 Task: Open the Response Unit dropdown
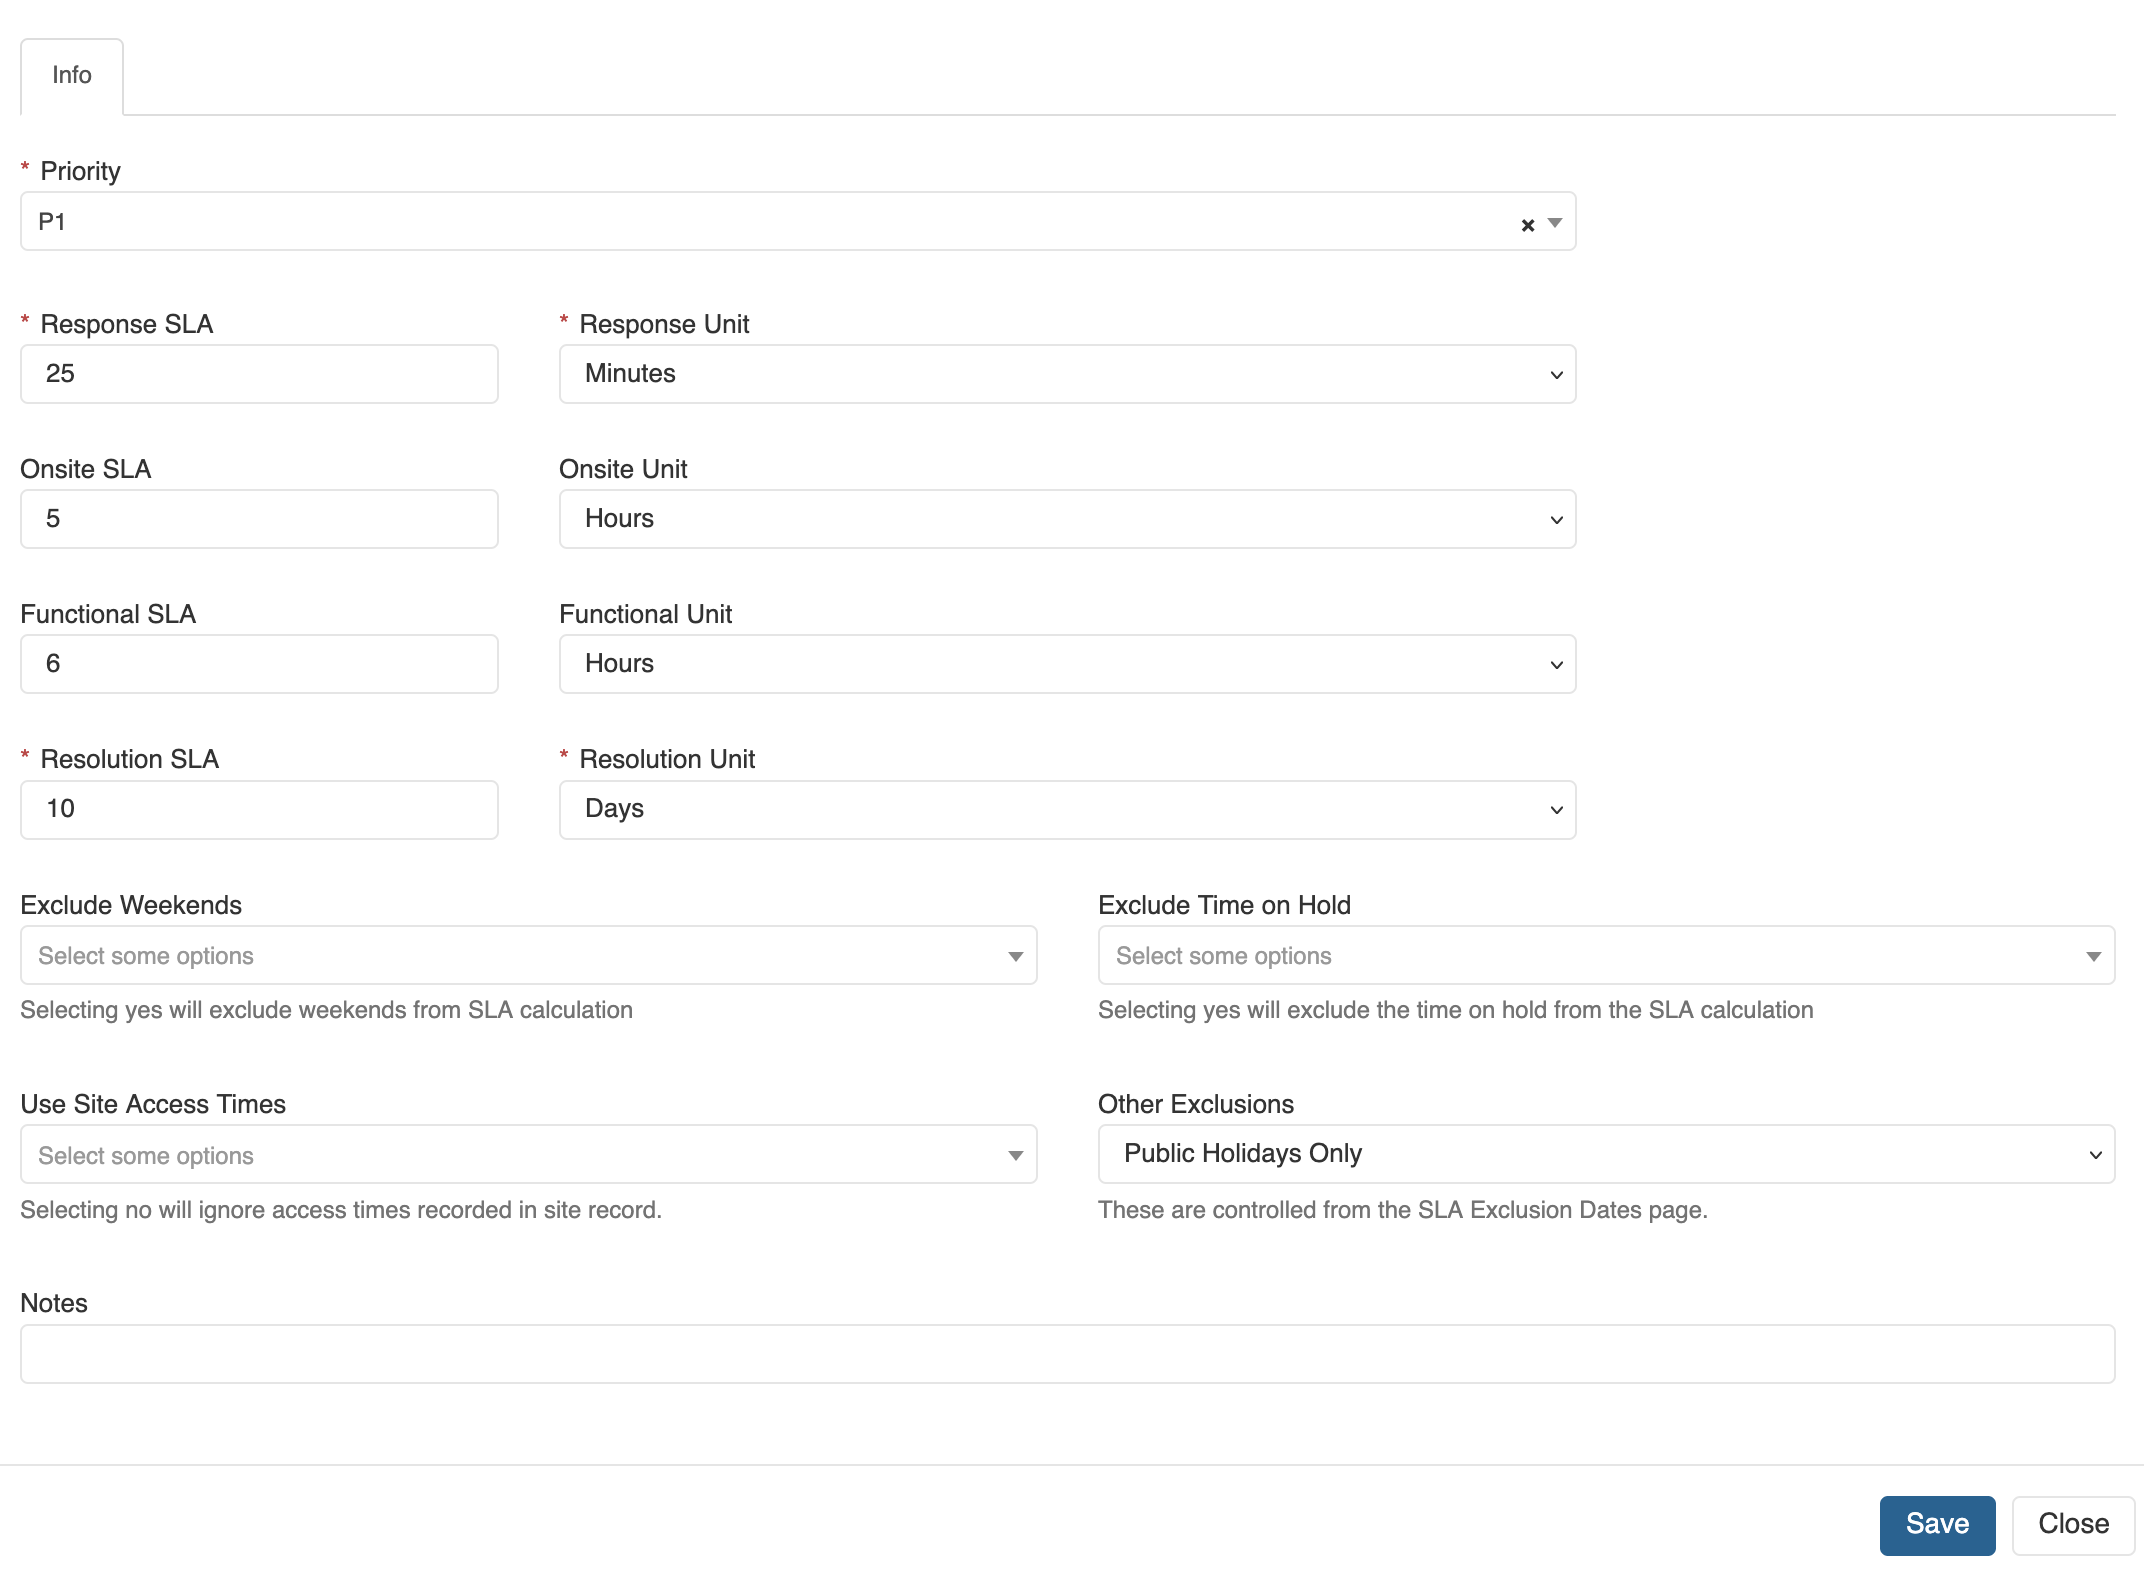click(1067, 374)
